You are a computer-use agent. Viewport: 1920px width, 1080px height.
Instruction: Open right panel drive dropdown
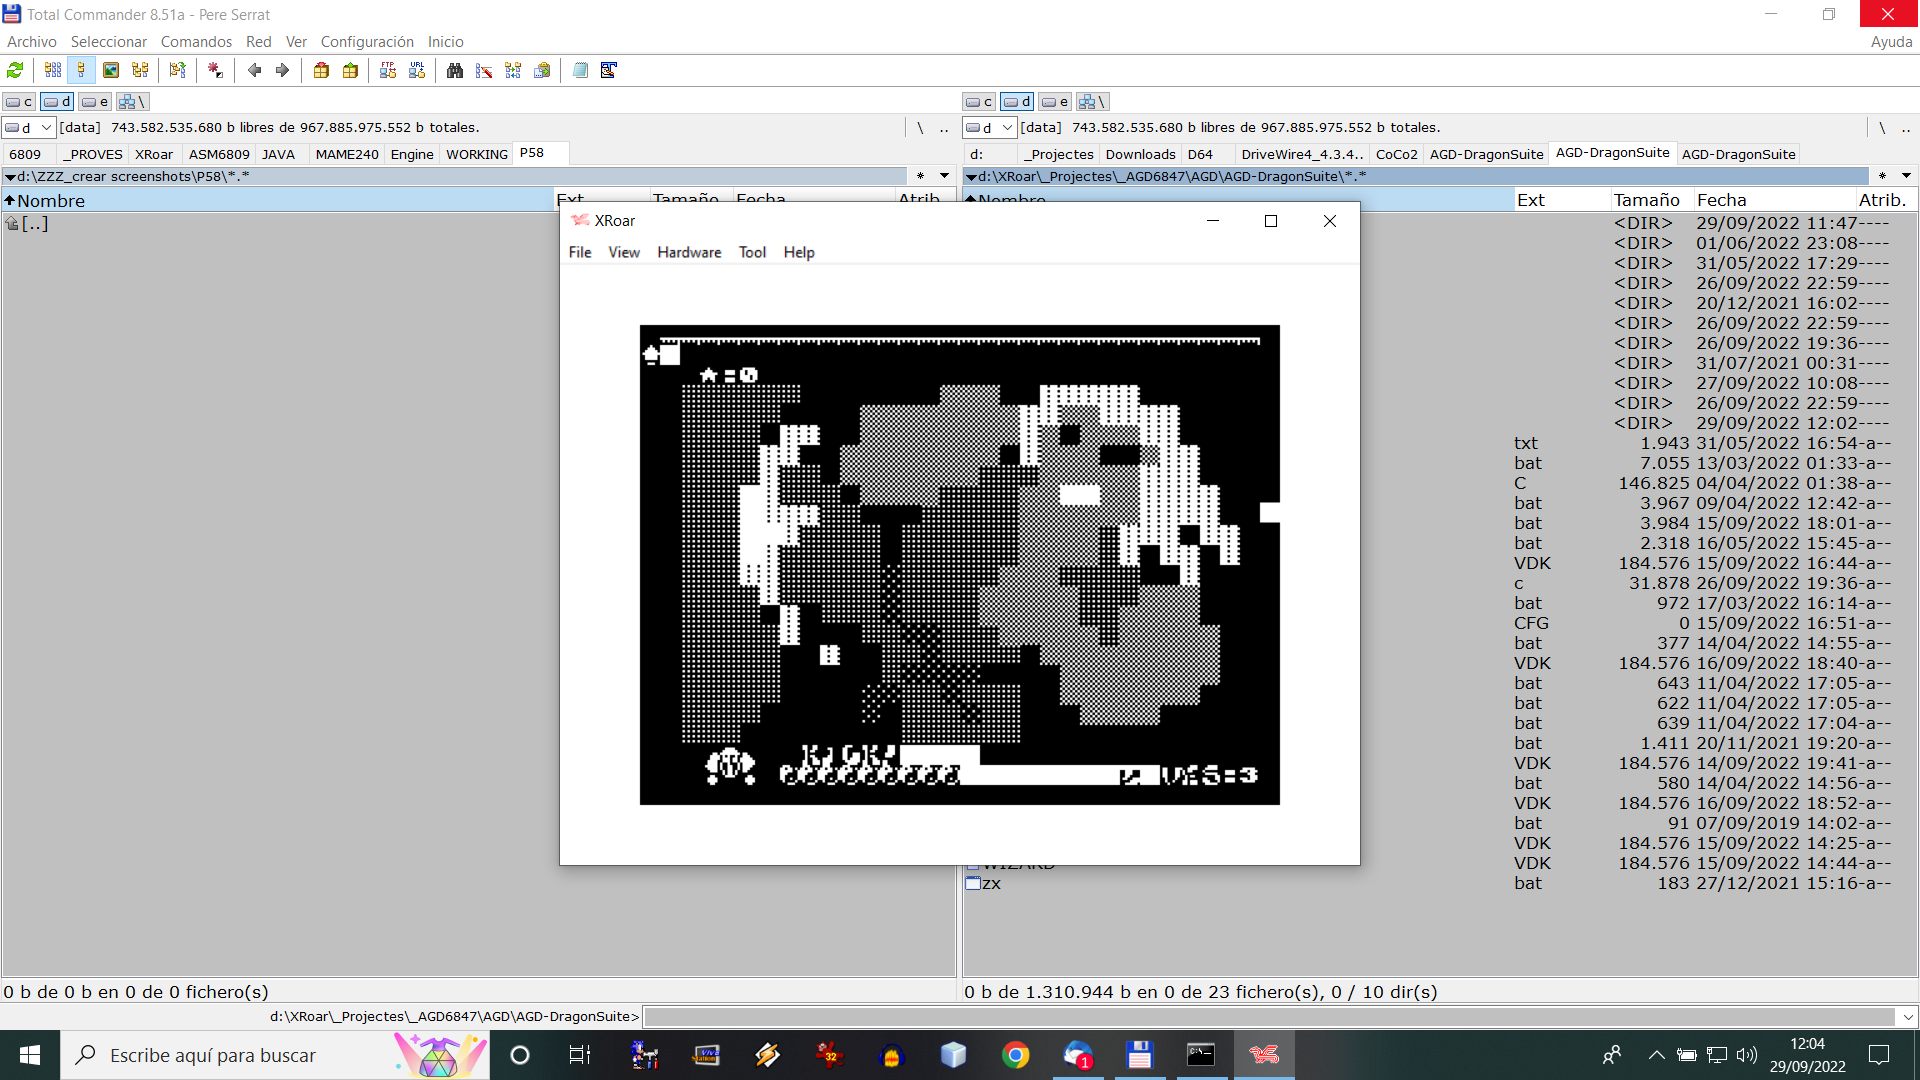pyautogui.click(x=1007, y=127)
